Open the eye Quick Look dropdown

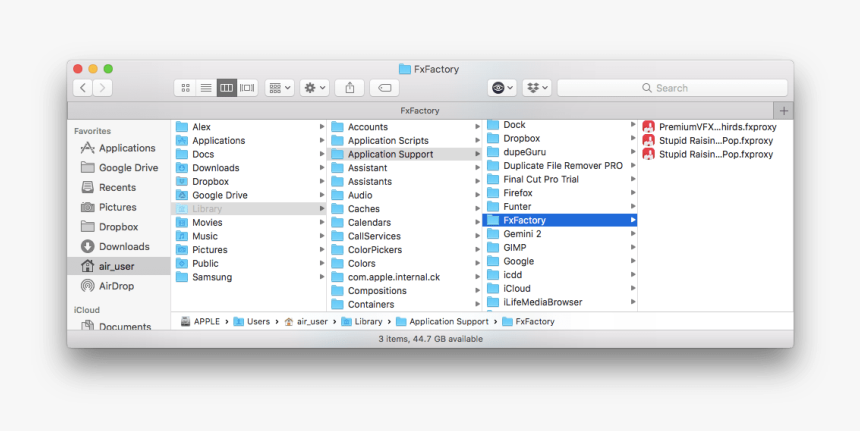pos(502,88)
